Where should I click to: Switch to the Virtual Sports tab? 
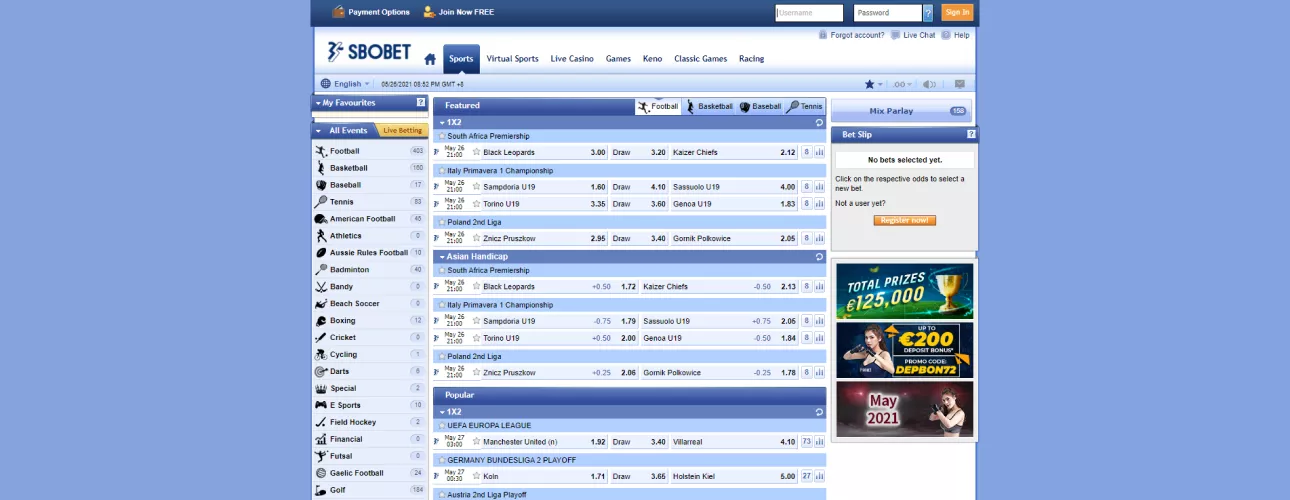512,59
